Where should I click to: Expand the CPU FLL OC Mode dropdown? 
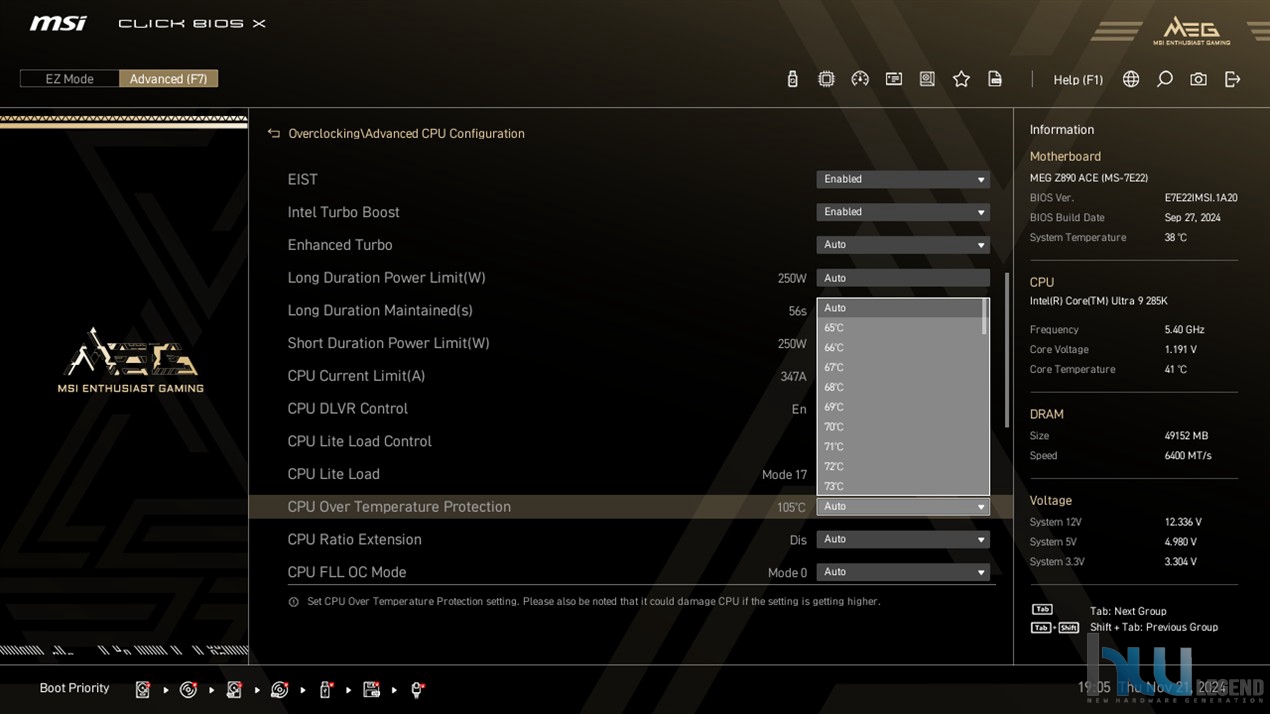903,572
